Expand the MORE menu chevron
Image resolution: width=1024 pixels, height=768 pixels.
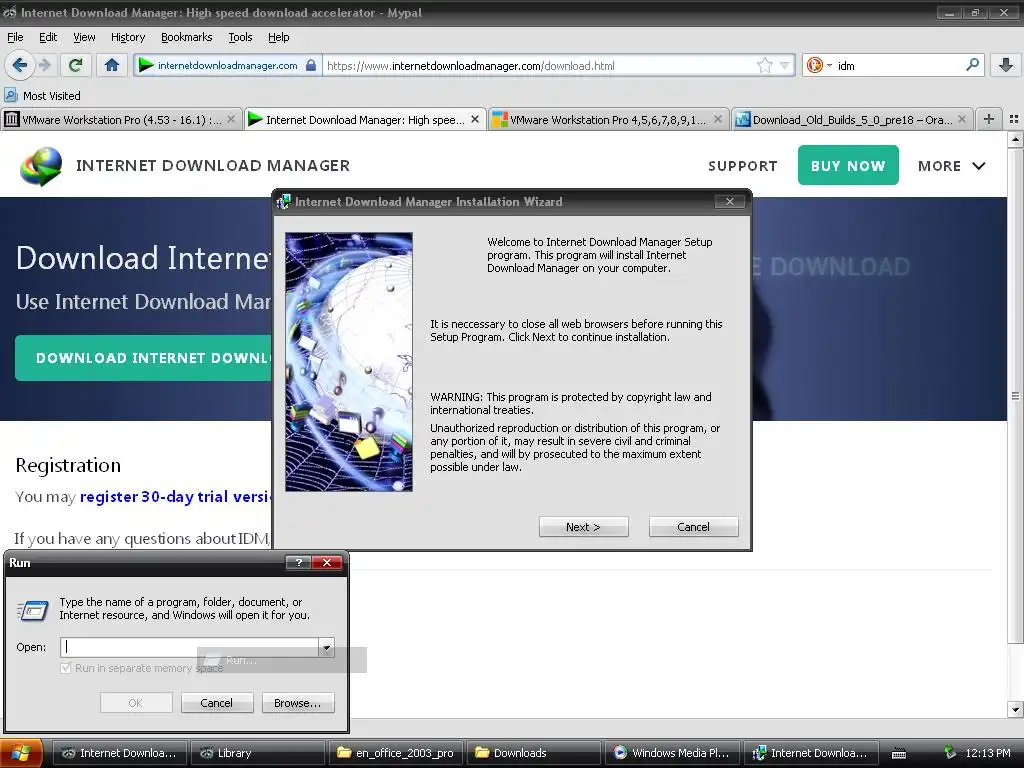point(978,166)
